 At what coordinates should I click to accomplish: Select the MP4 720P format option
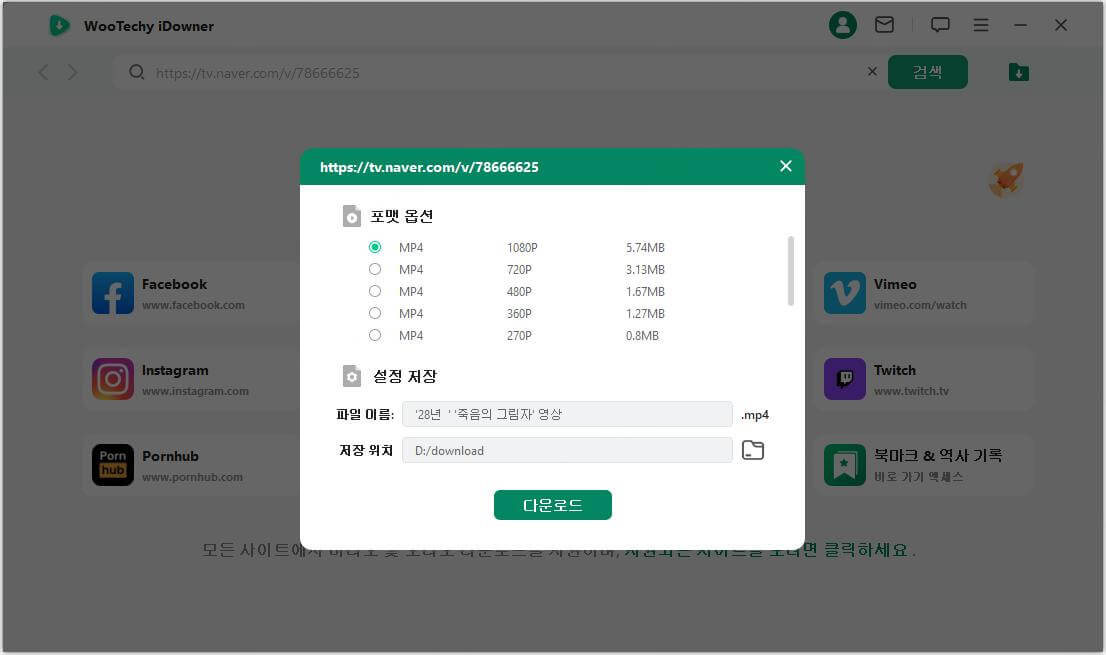[x=375, y=269]
